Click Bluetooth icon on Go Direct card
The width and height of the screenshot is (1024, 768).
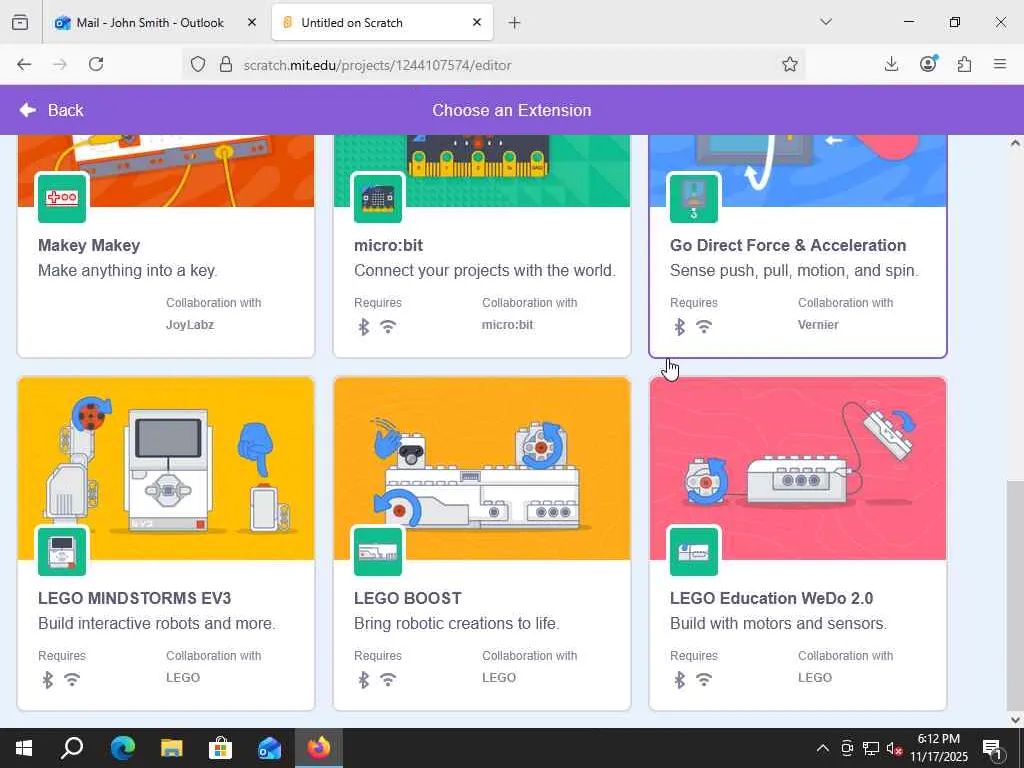680,327
